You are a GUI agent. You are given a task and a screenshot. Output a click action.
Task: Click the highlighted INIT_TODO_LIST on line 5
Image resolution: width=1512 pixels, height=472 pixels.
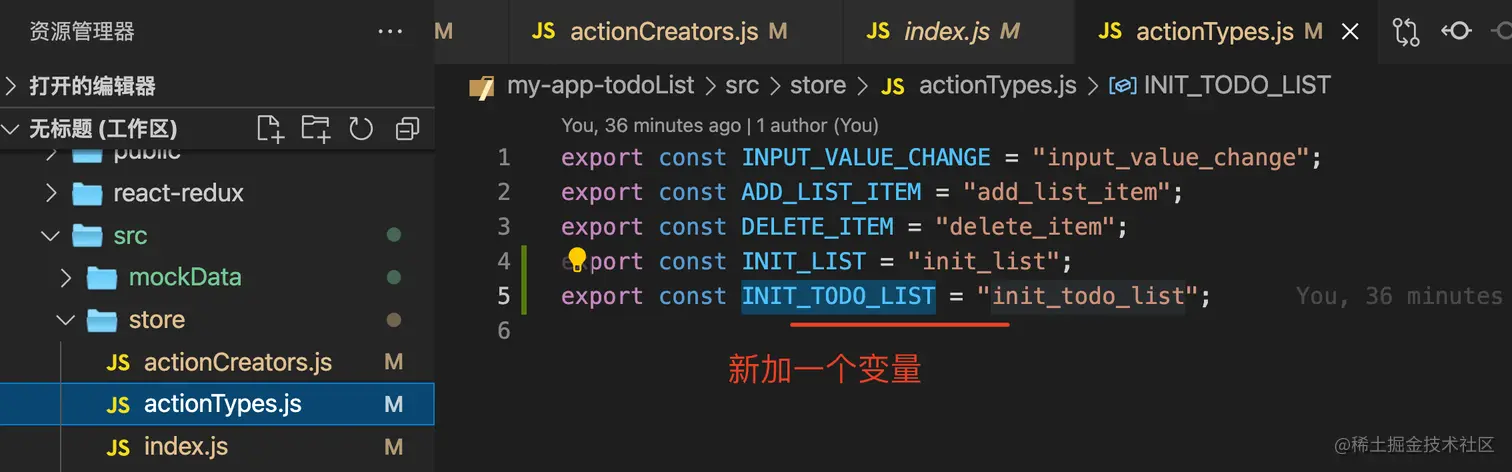(x=838, y=296)
